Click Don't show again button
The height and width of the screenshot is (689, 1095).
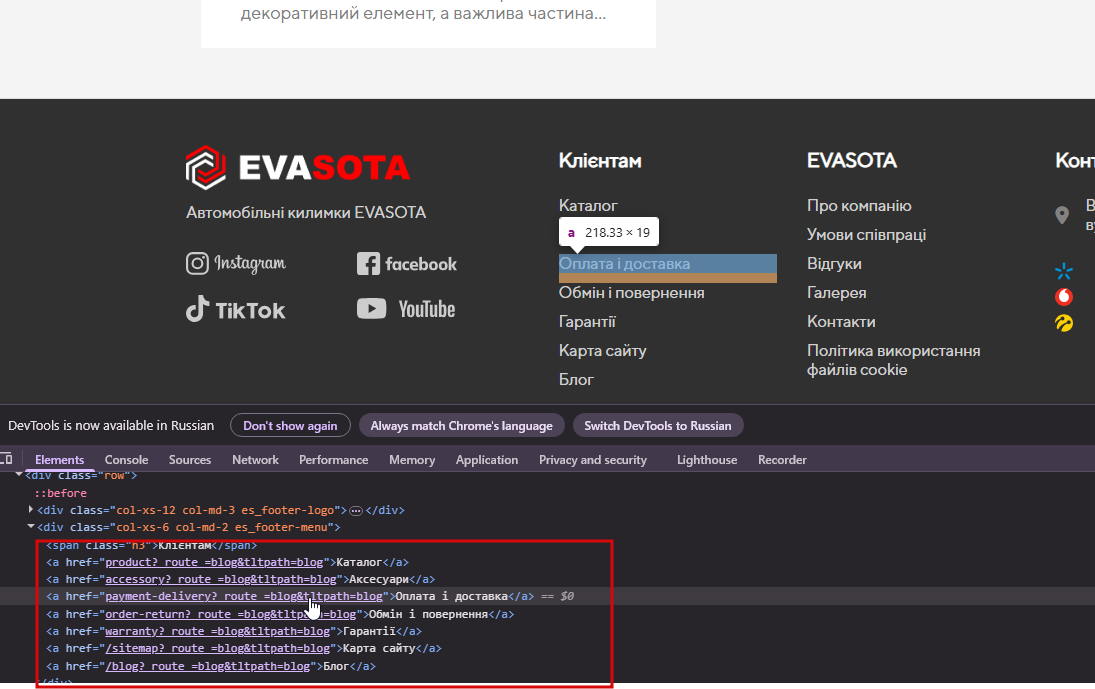coord(290,425)
